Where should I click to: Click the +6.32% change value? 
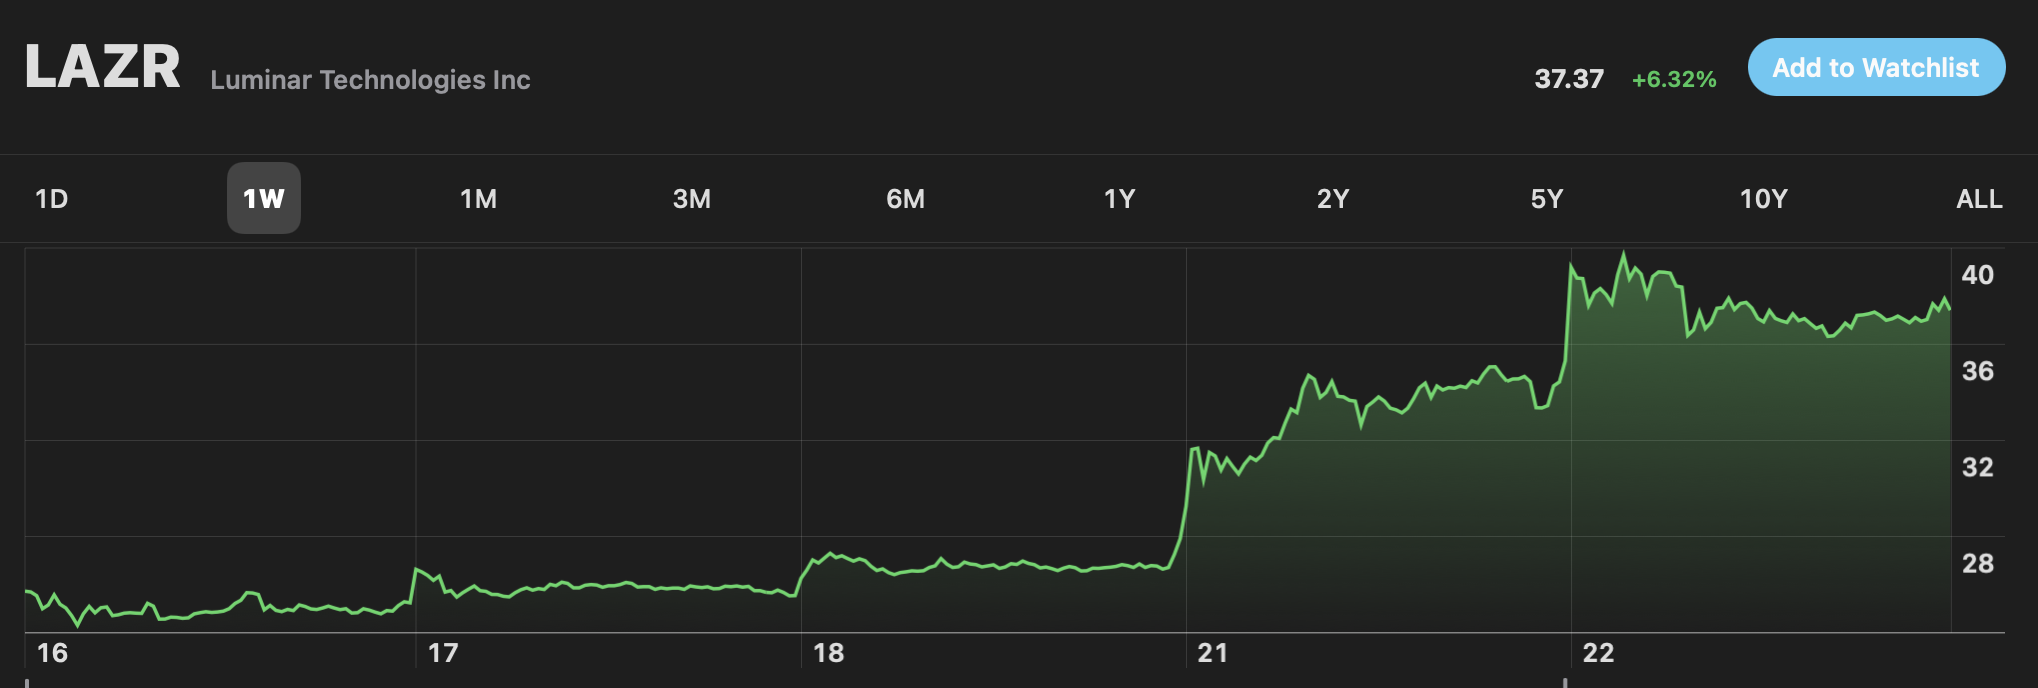(1674, 79)
